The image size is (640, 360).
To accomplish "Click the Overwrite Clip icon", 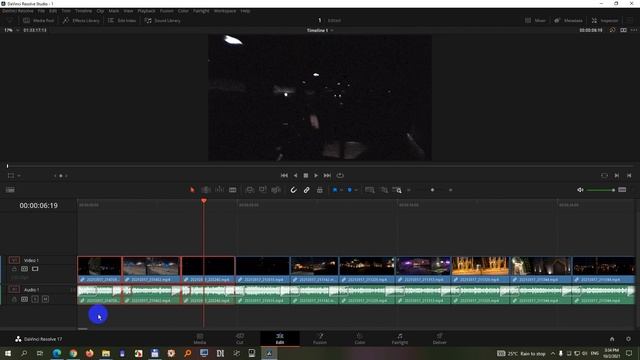I will tap(263, 190).
